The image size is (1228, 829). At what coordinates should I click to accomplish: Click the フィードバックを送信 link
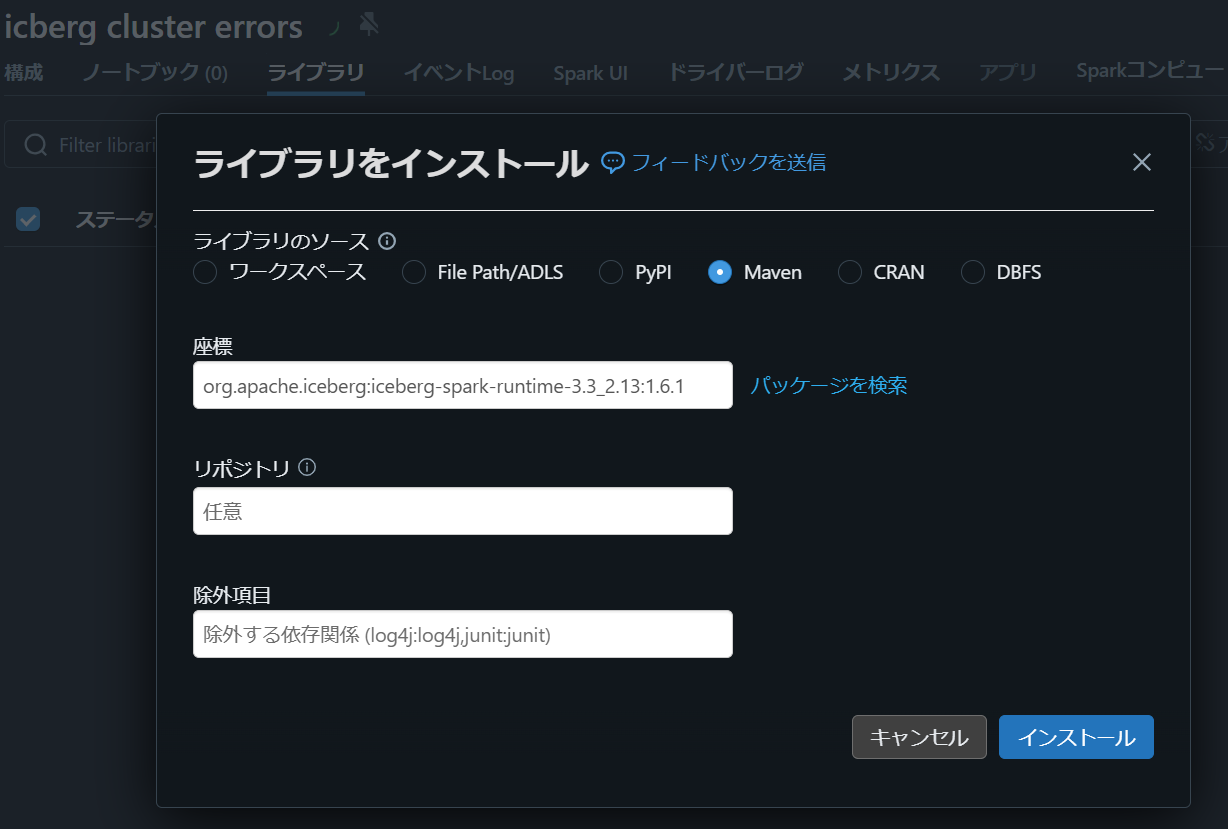click(728, 162)
